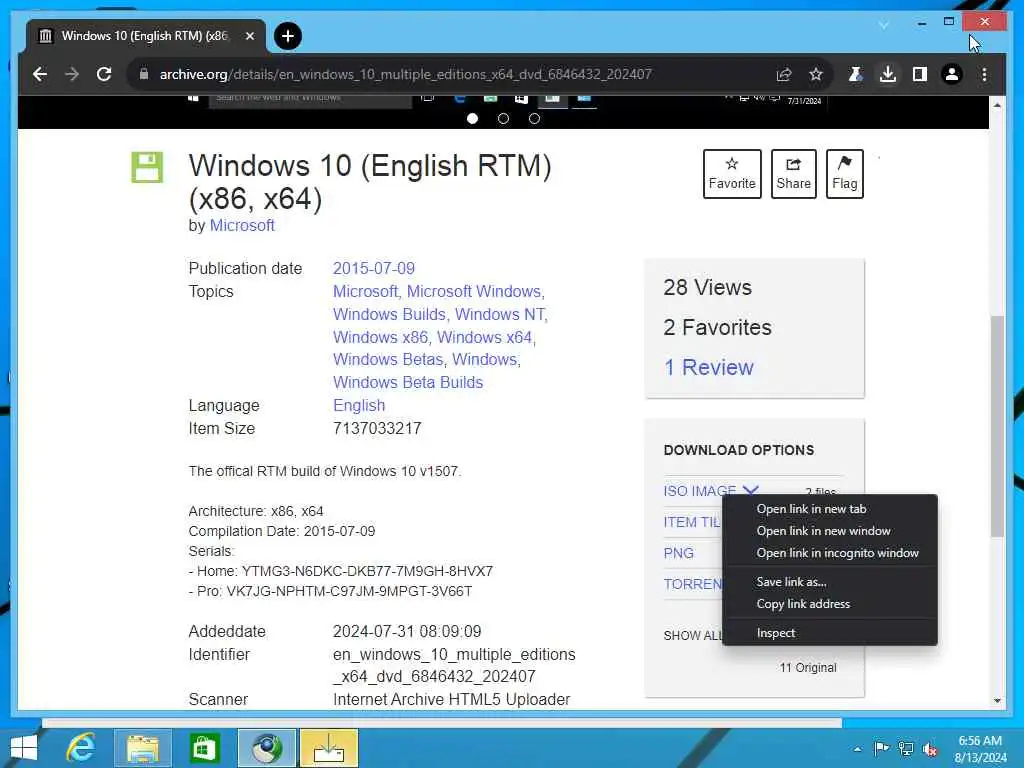Click the green floppy software icon
The image size is (1024, 768).
pos(147,167)
